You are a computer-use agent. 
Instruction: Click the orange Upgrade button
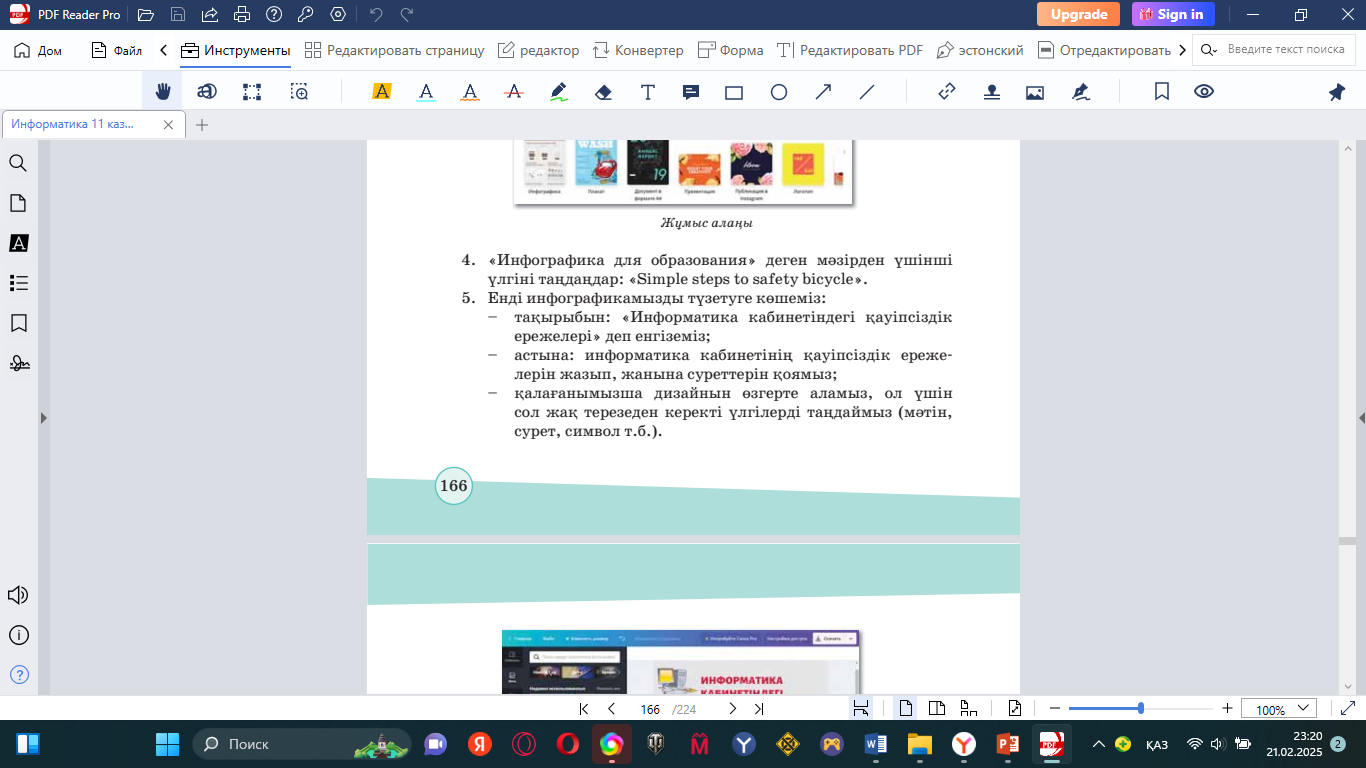coord(1078,14)
